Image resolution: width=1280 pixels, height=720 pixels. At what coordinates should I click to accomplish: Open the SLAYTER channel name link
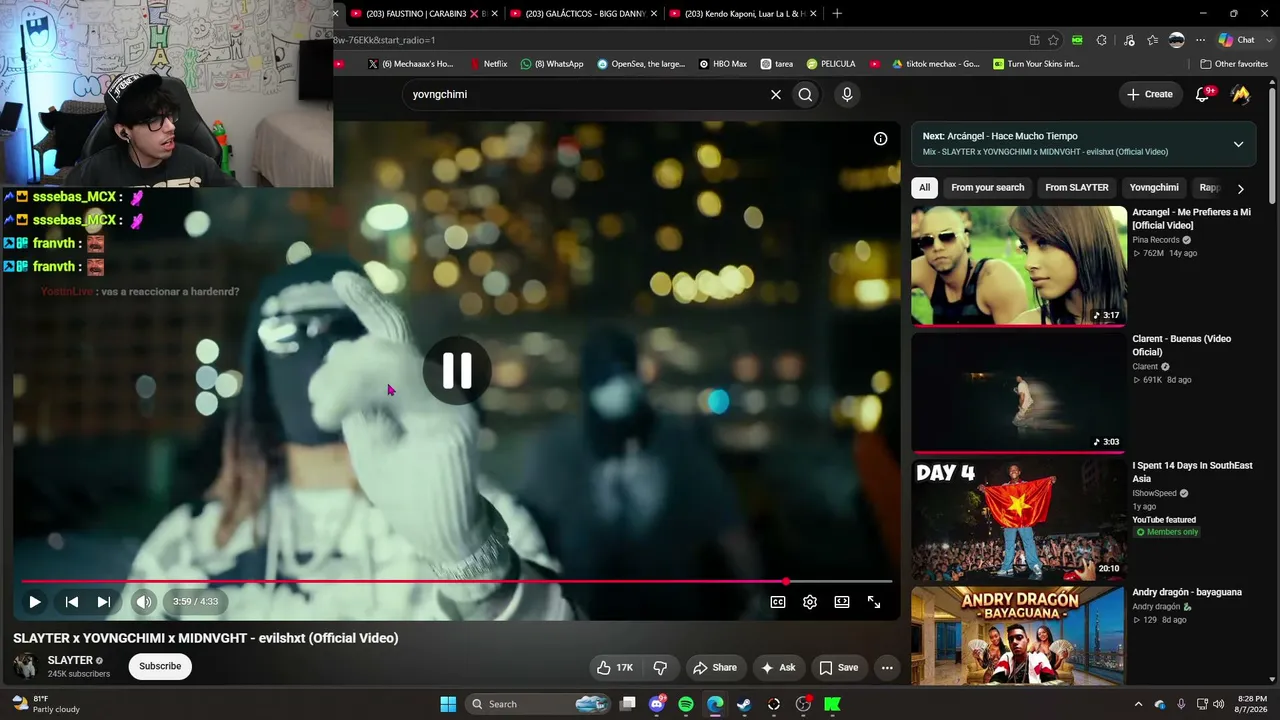[70, 660]
